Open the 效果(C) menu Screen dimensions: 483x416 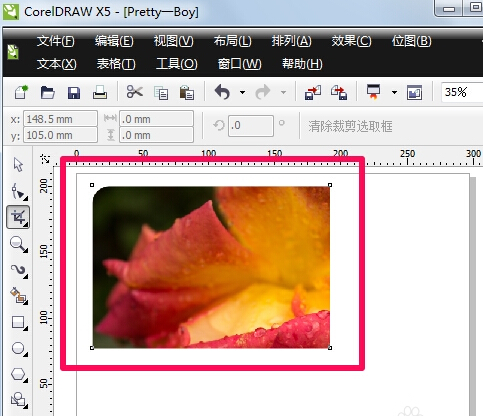[351, 41]
